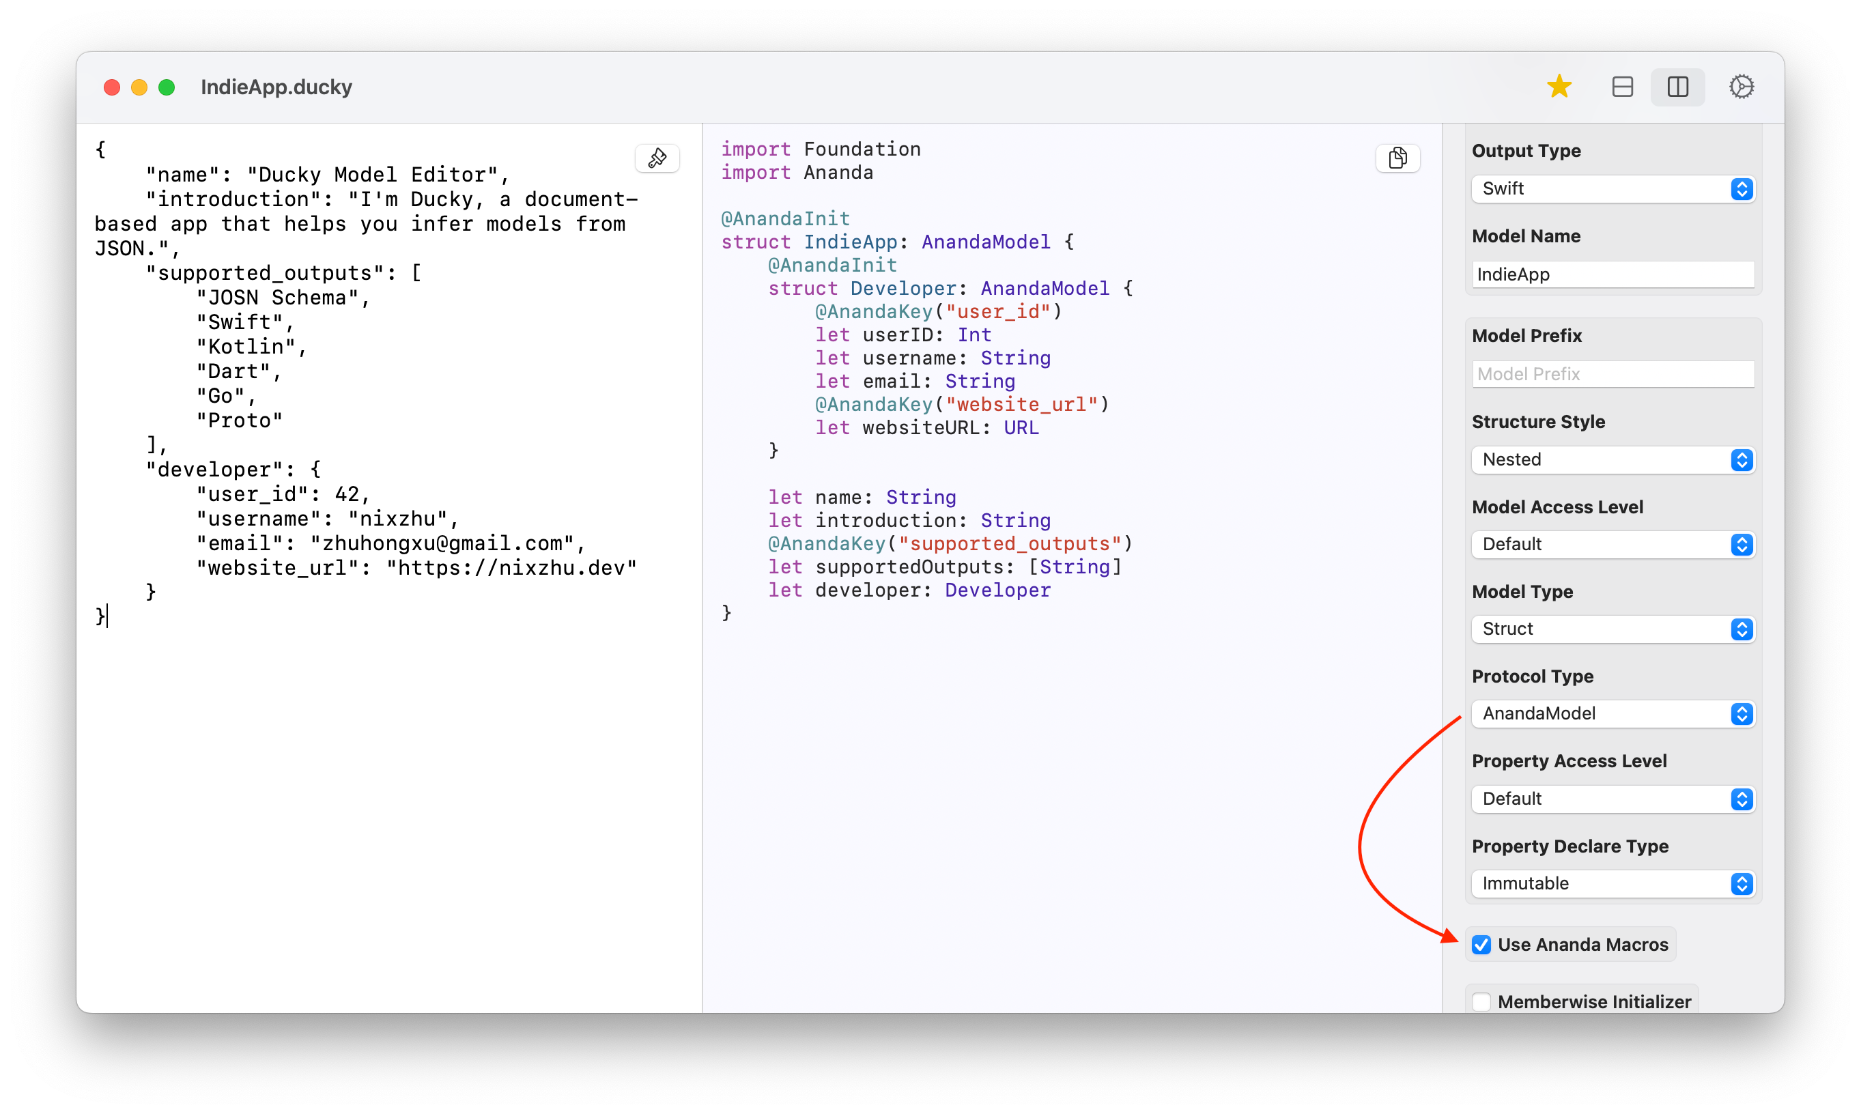Screen dimensions: 1861x1114
Task: Close the IndieApp.ducky window with the red button
Action: click(112, 87)
